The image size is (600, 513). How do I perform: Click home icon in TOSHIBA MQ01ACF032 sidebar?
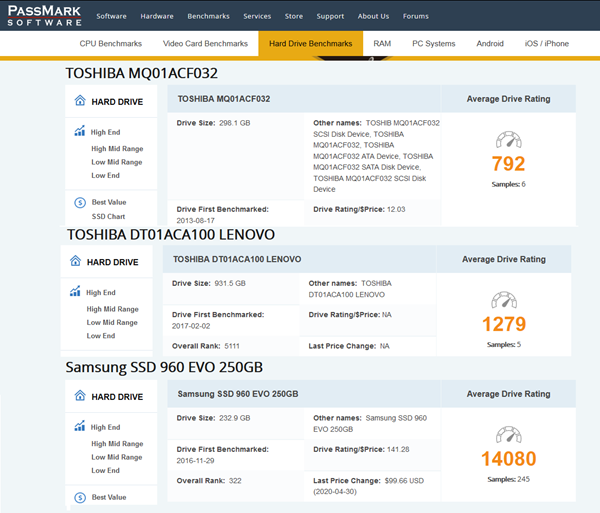pos(80,101)
